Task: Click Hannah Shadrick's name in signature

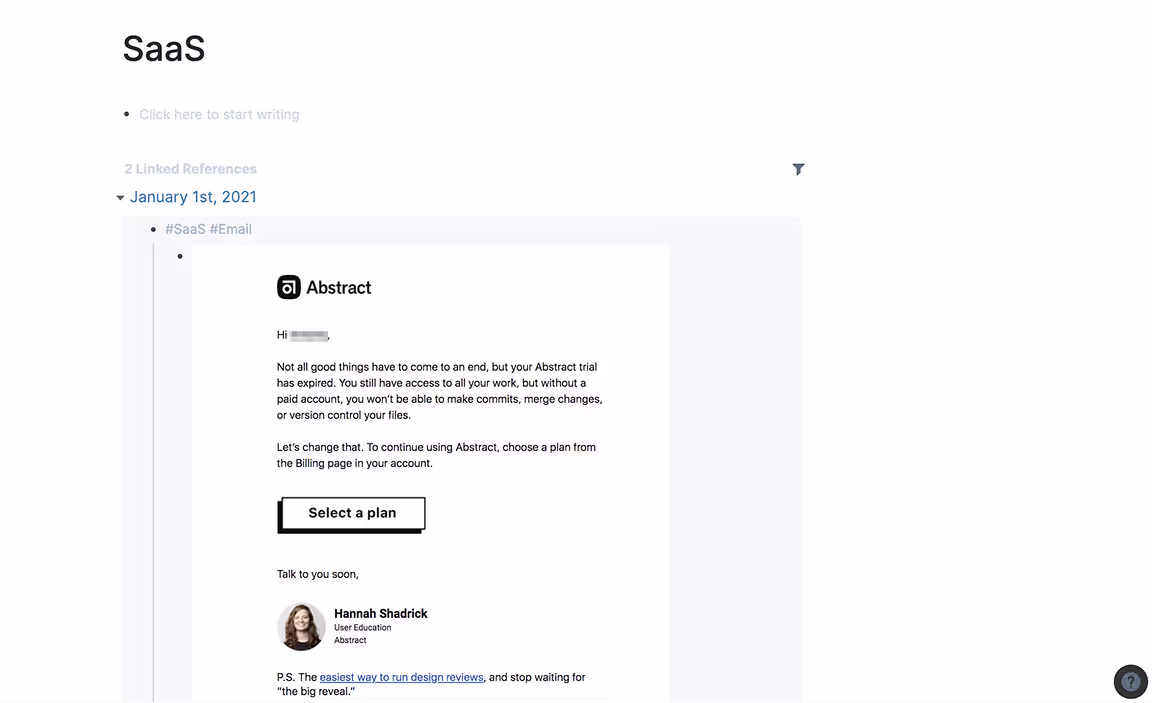Action: click(x=381, y=613)
